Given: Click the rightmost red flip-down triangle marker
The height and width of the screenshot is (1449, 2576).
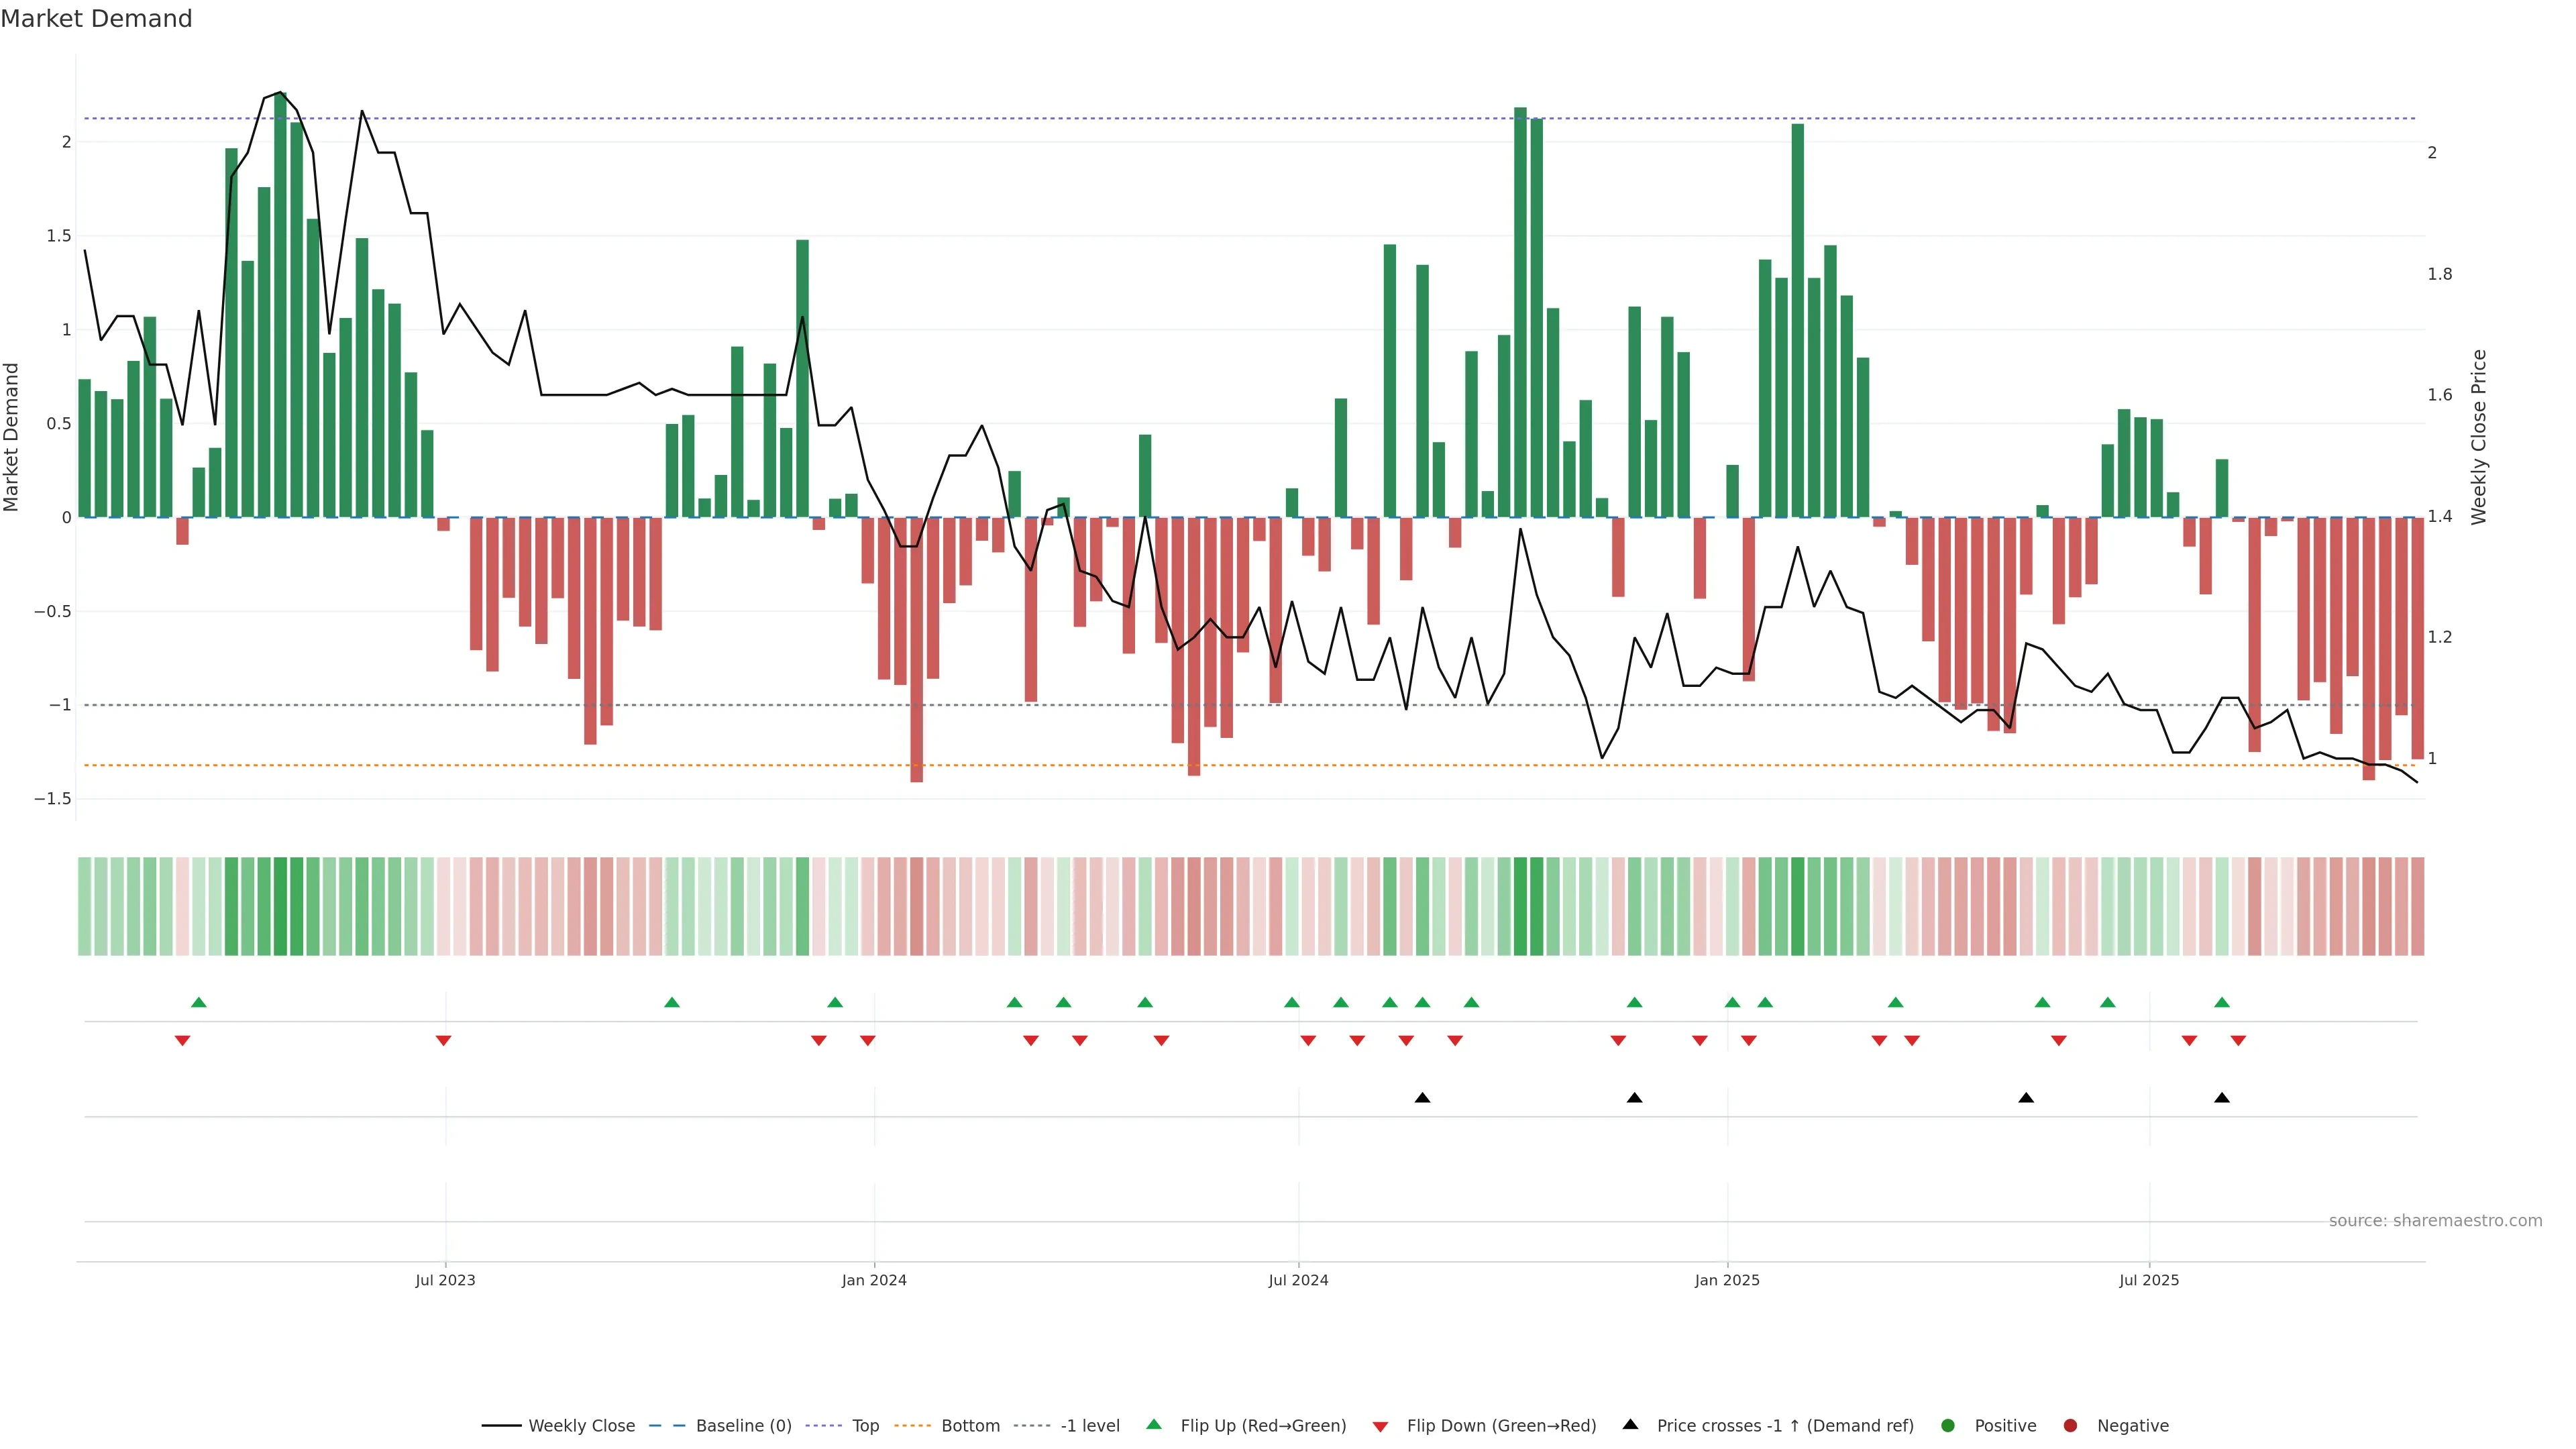Looking at the screenshot, I should pos(2238,1041).
